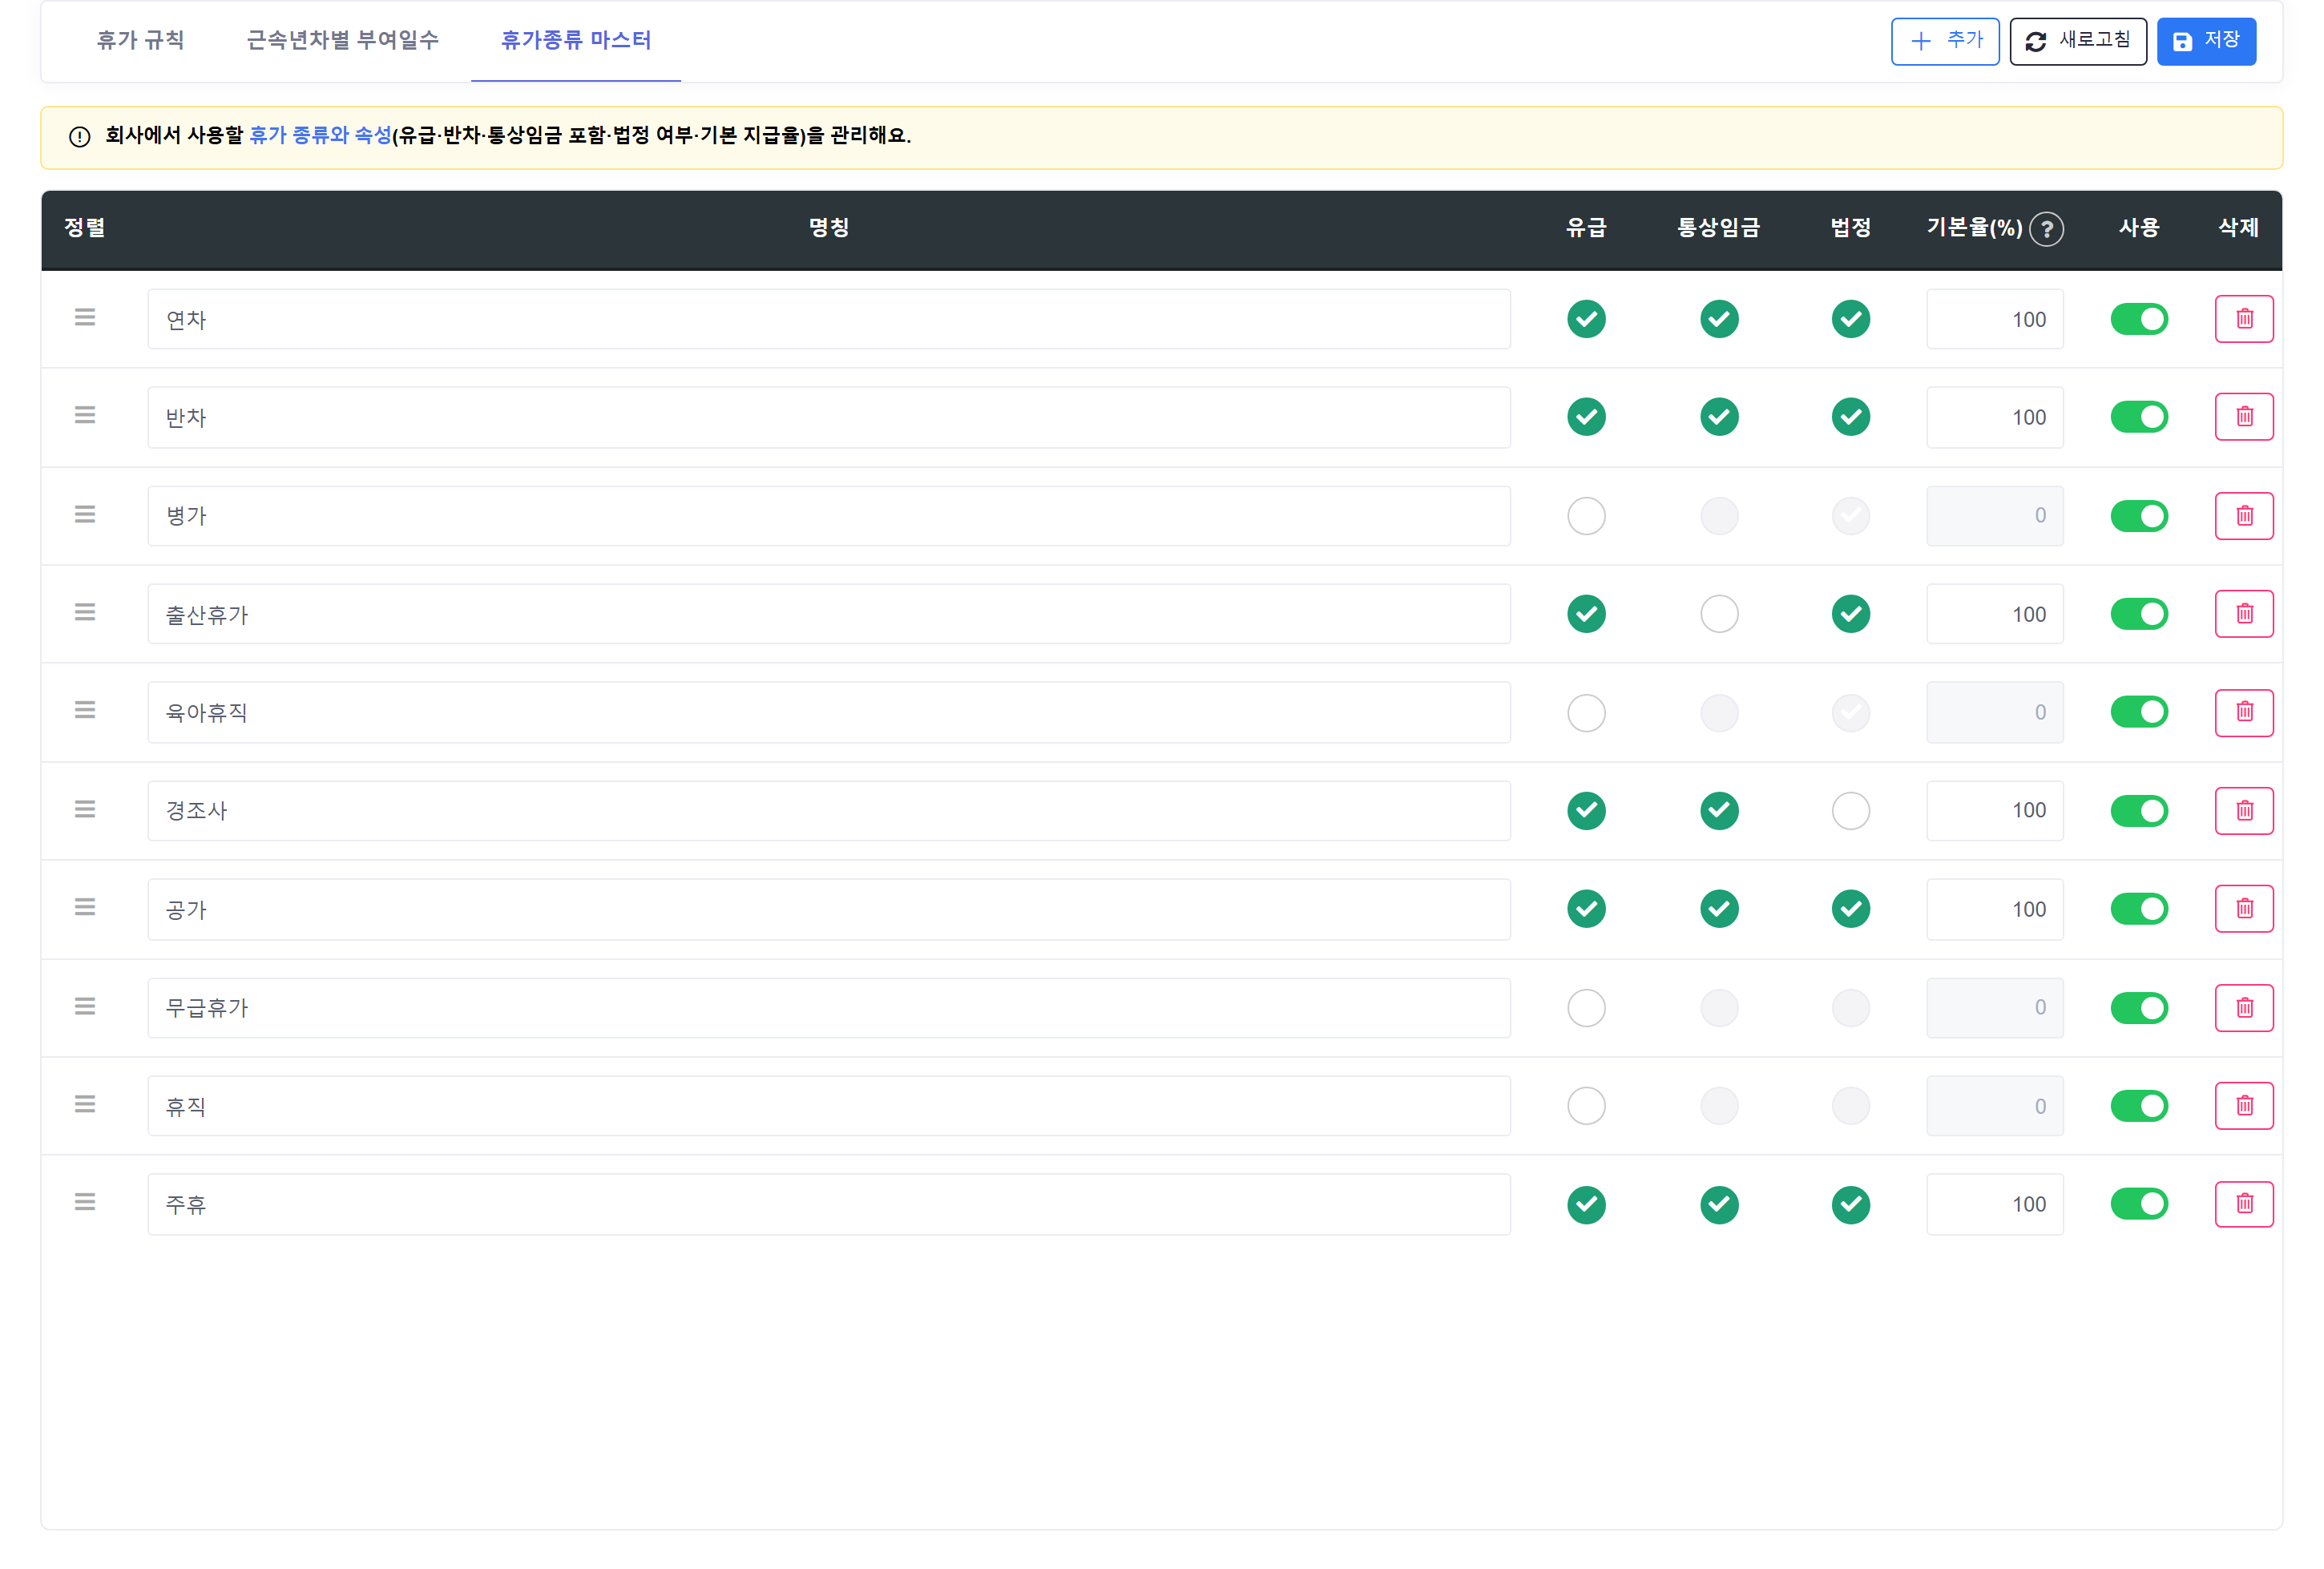Edit the 기본율 field for 공가
Screen dimensions: 2324x1569
click(1994, 909)
